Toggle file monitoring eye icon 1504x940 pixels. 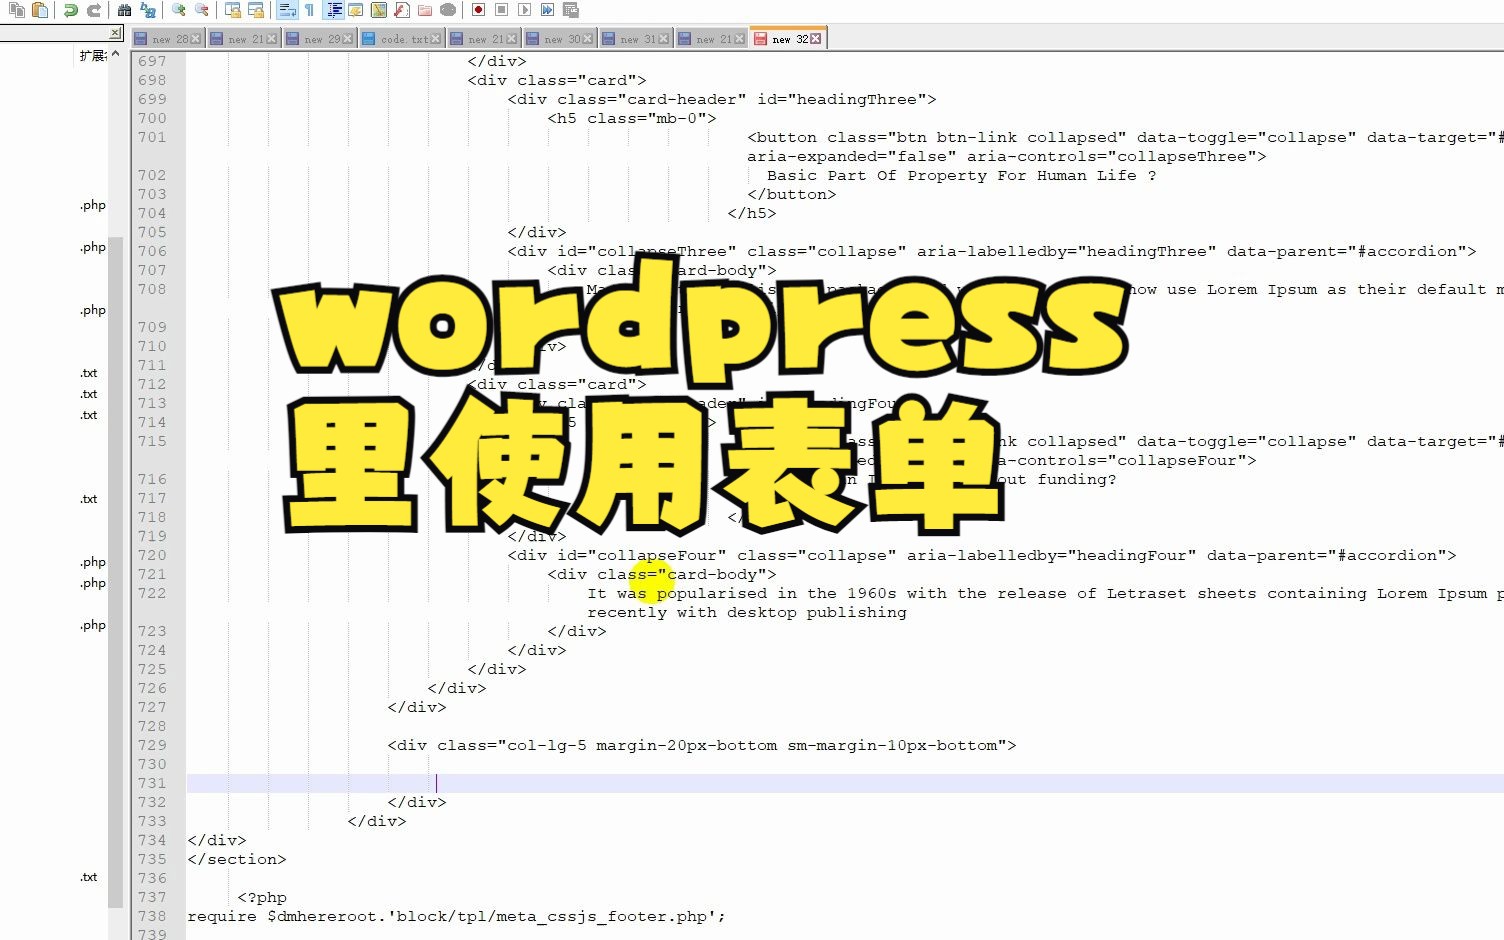pyautogui.click(x=448, y=10)
